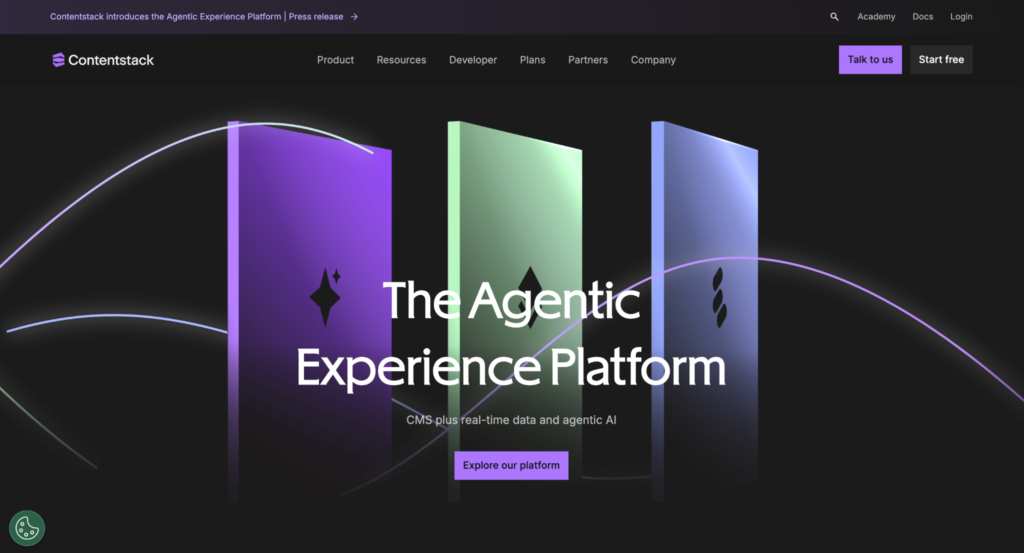Click the Talk to us button

[x=870, y=59]
